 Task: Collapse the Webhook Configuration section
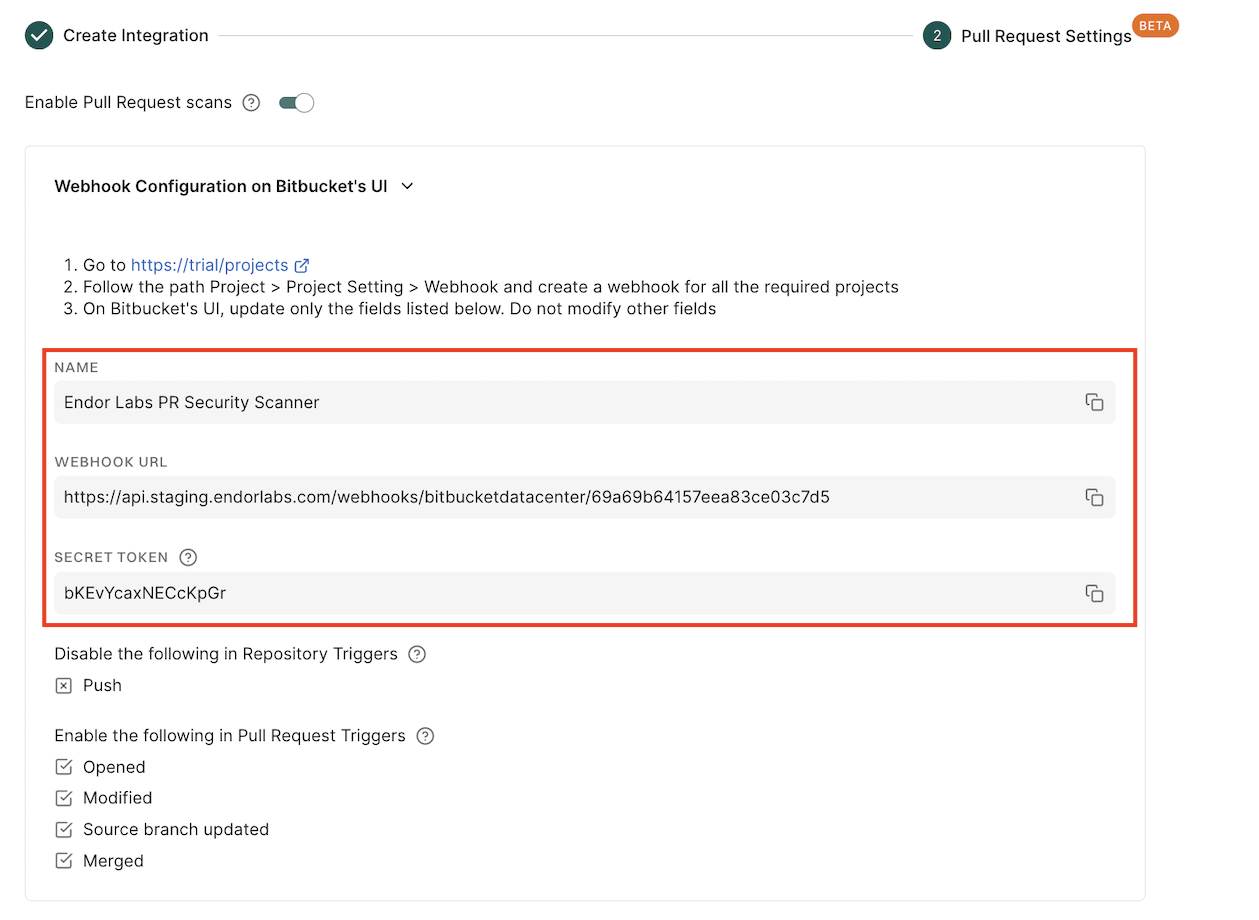click(406, 186)
